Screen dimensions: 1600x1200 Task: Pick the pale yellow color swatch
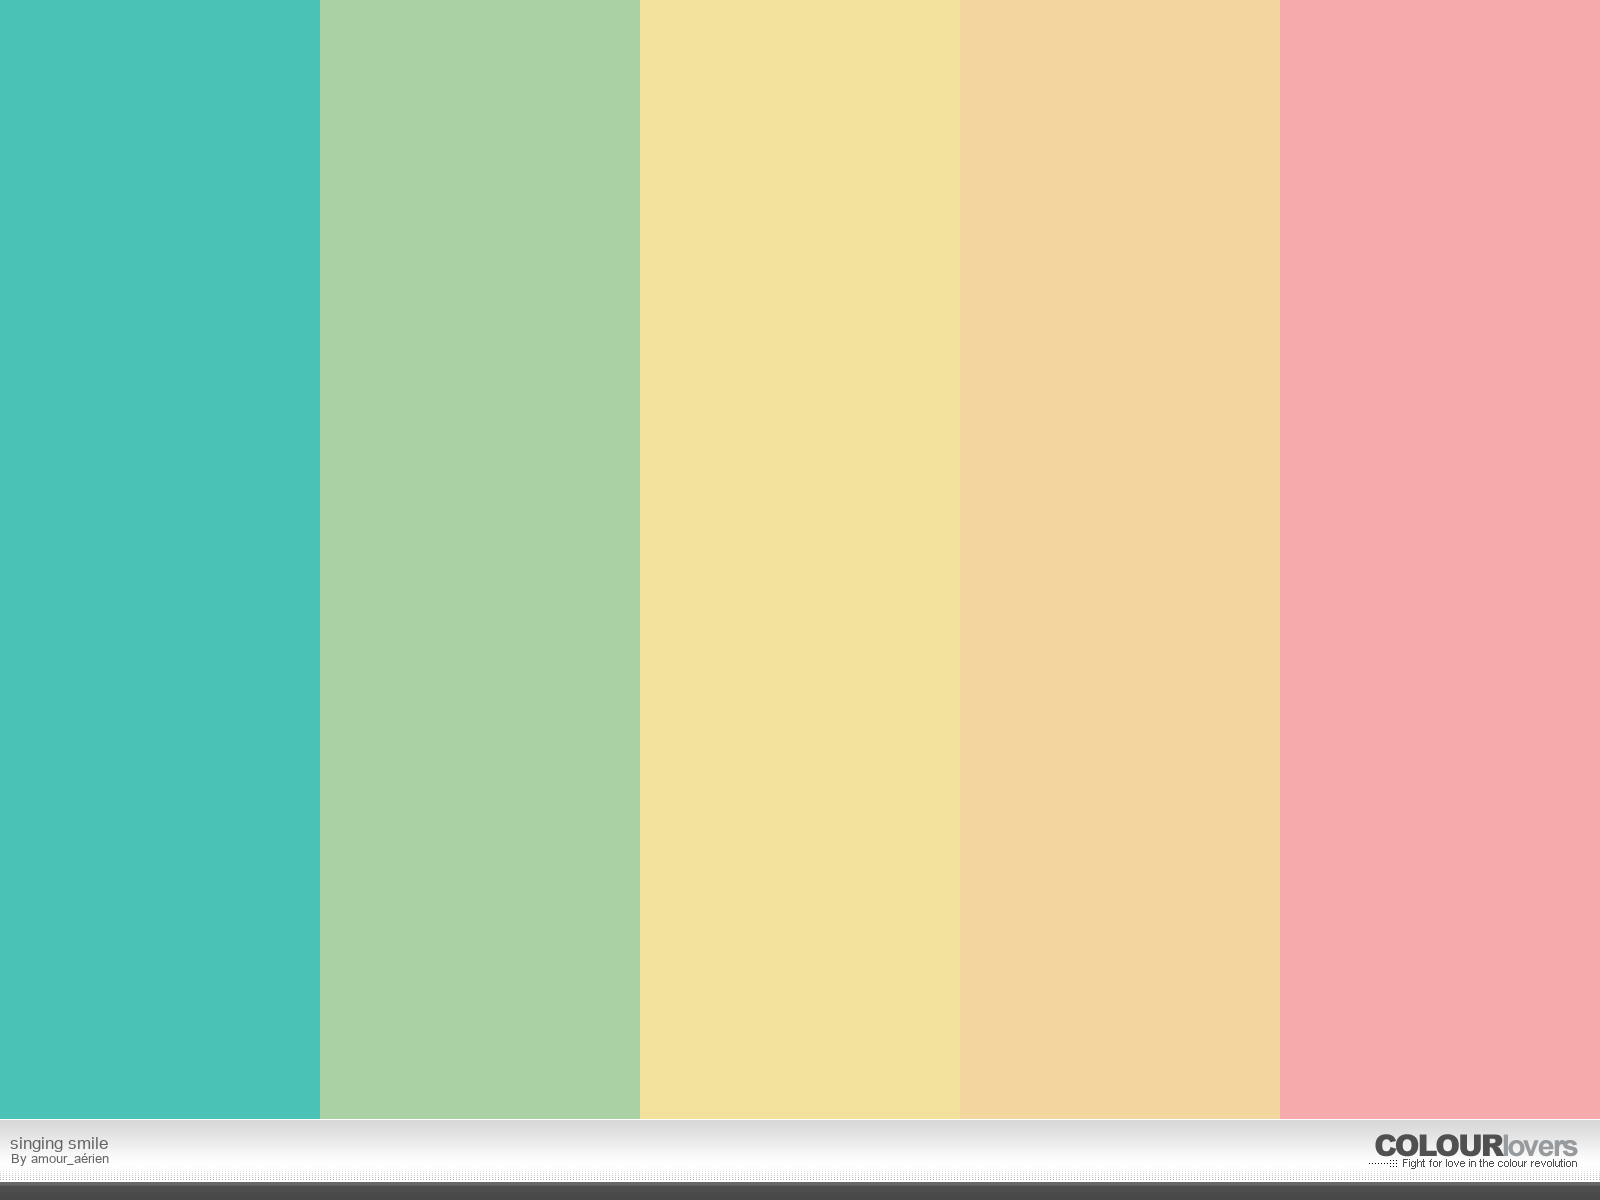coord(800,560)
